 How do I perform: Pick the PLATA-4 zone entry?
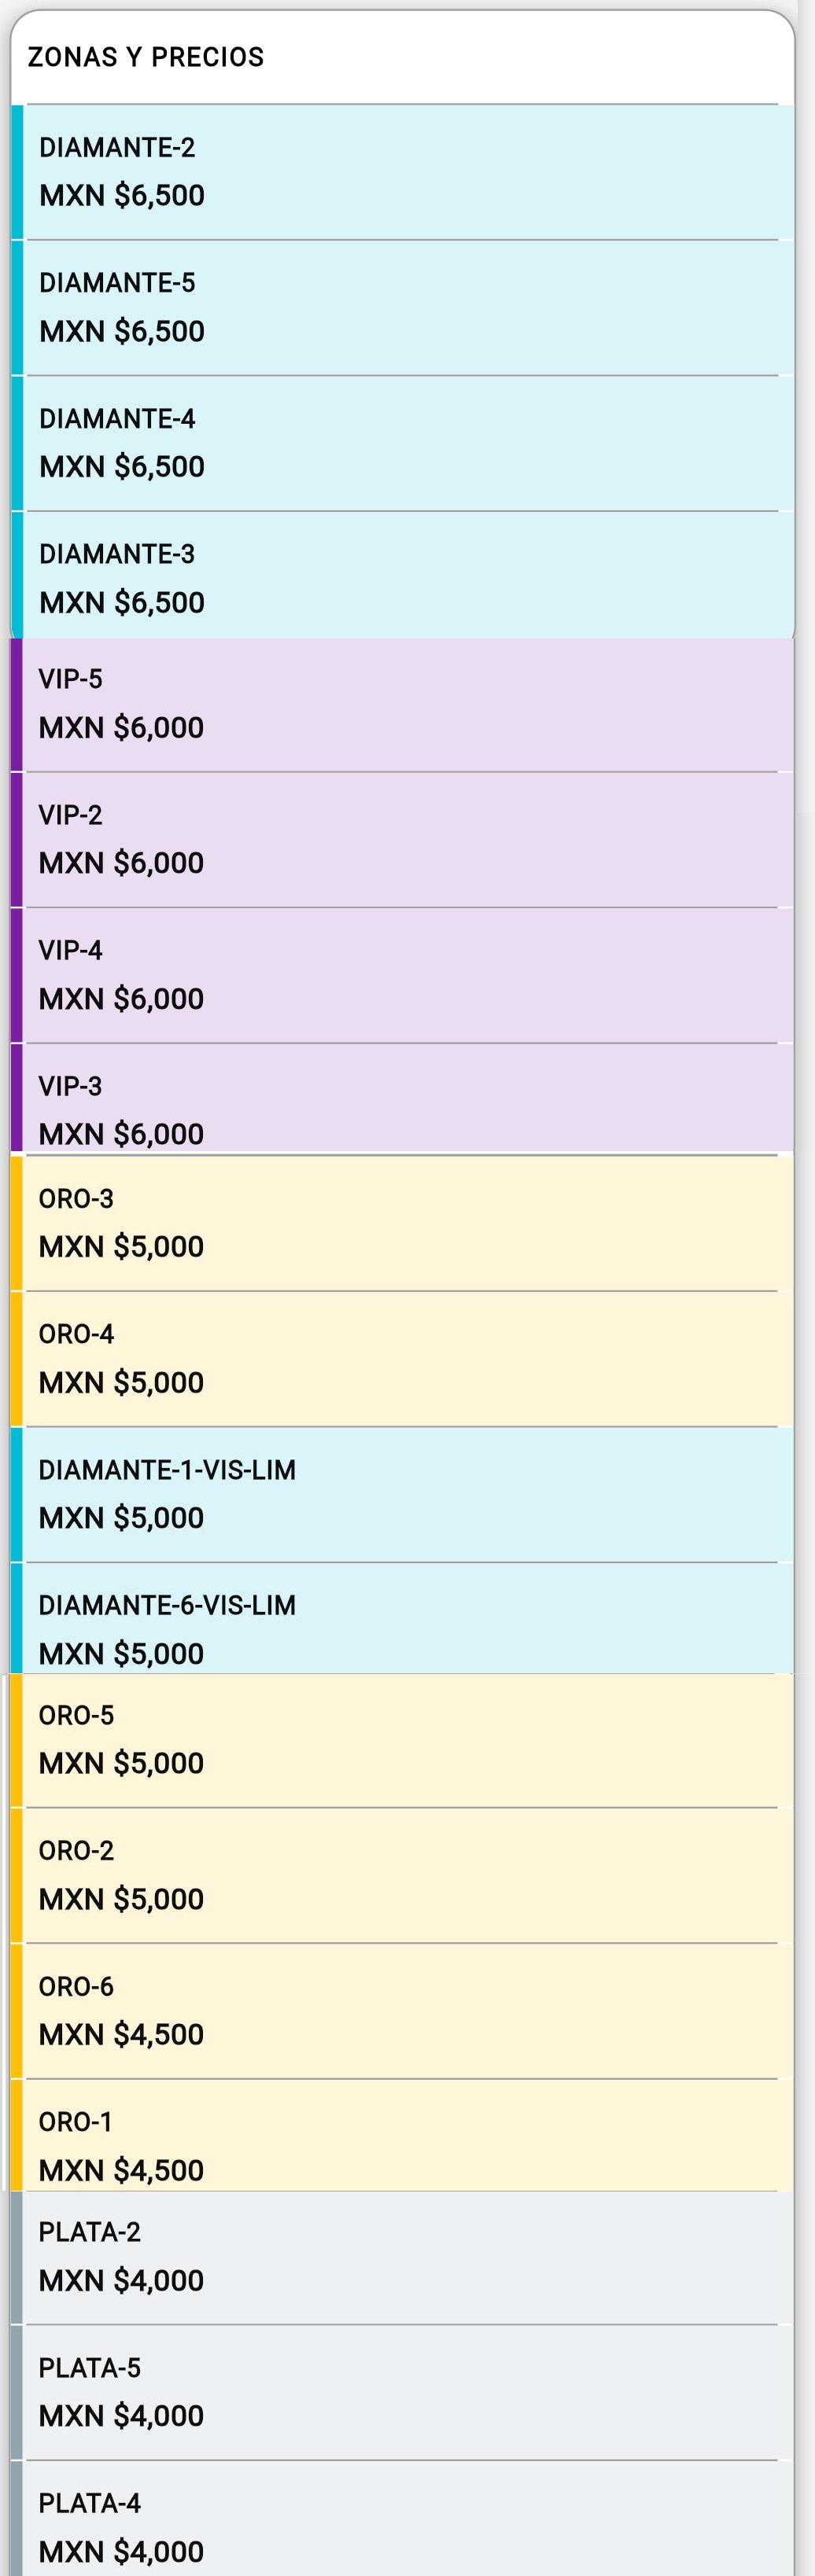coord(402,2519)
